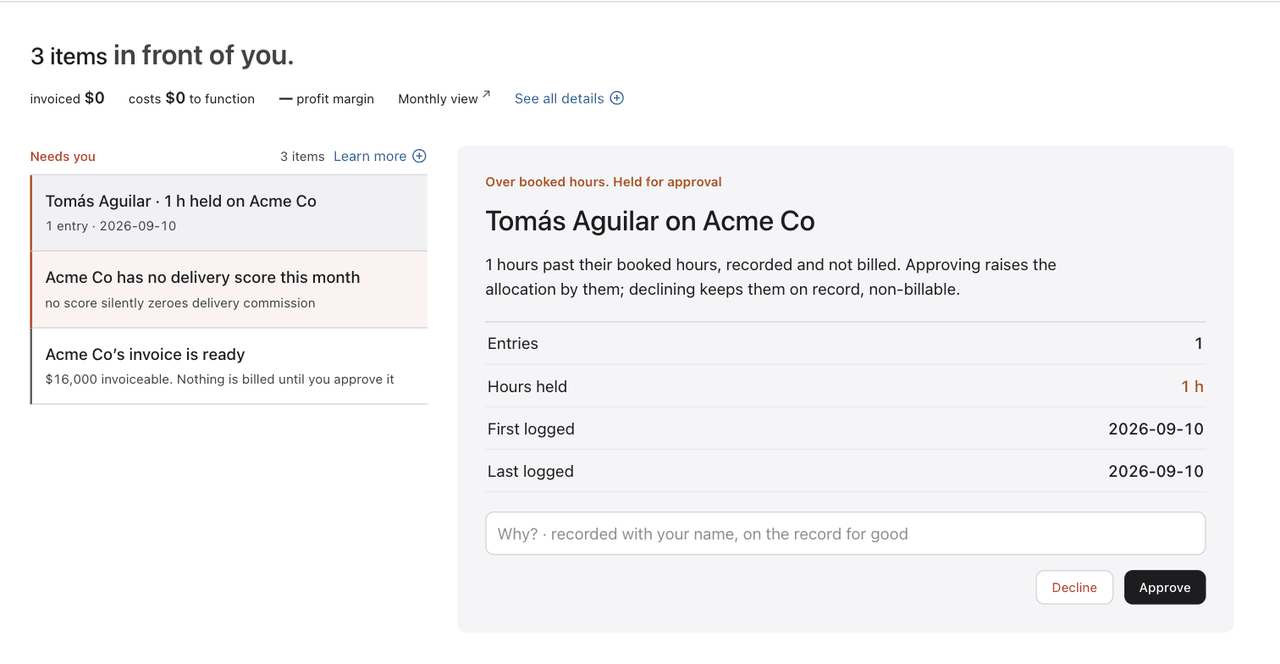Click the Needs you heading

(63, 156)
